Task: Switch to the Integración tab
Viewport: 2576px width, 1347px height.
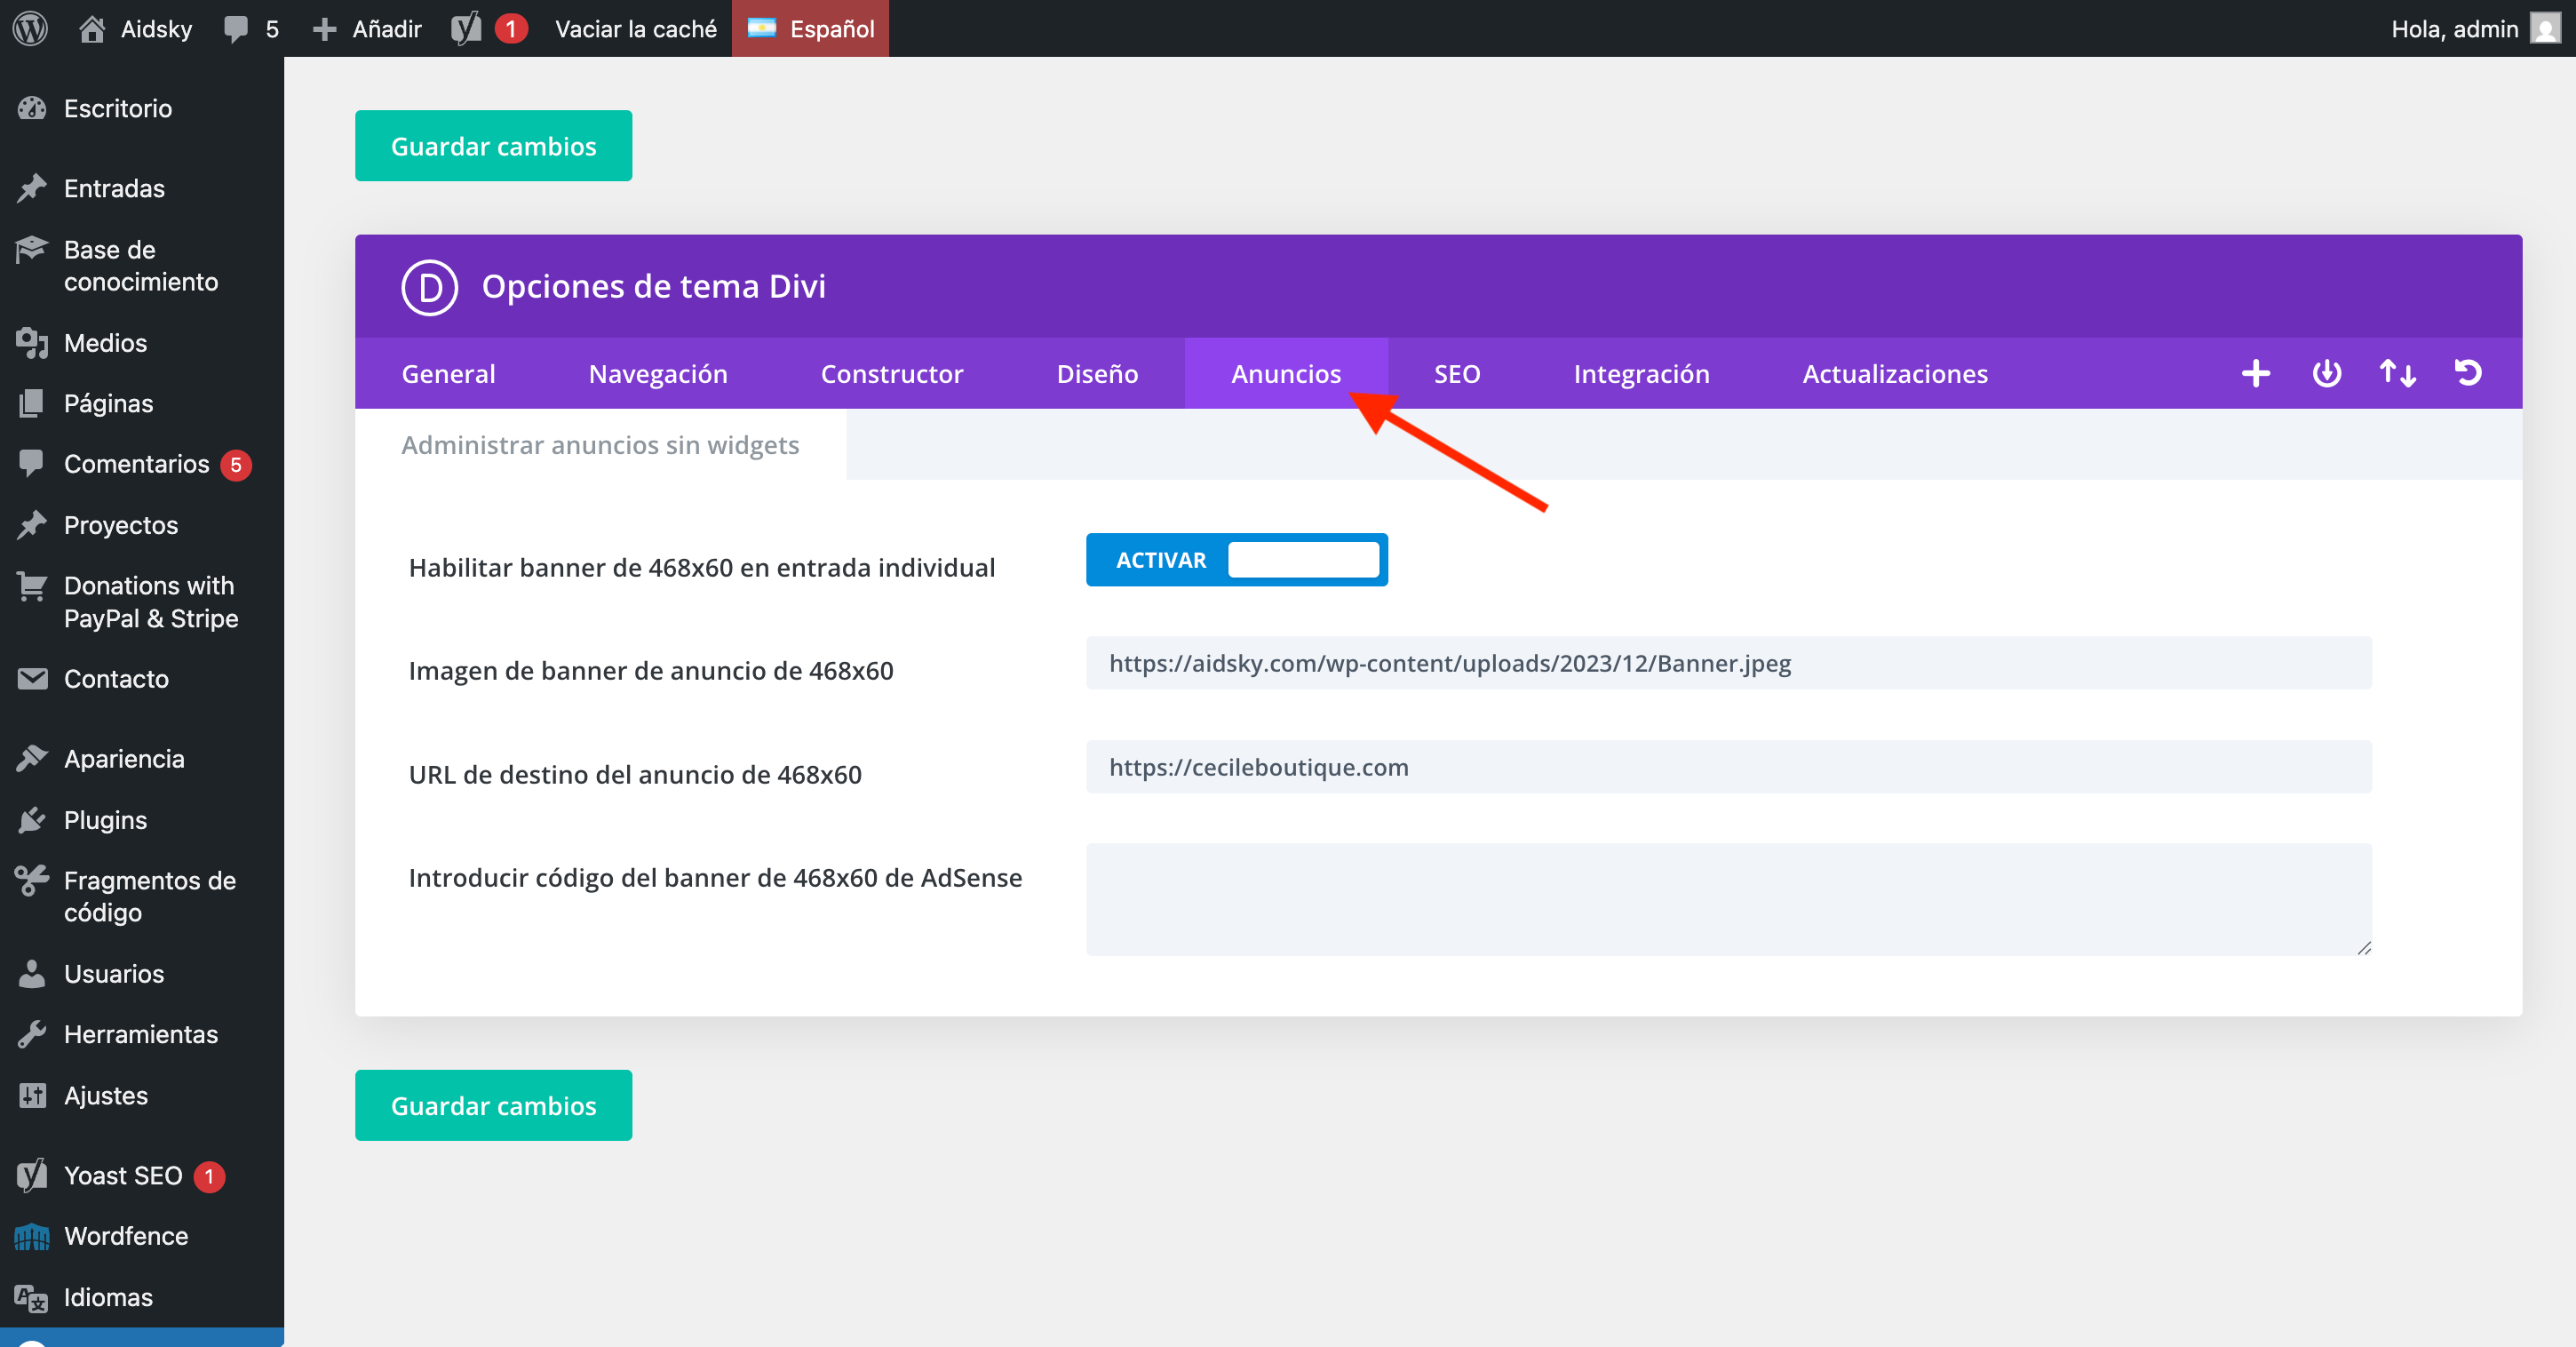Action: [1641, 373]
